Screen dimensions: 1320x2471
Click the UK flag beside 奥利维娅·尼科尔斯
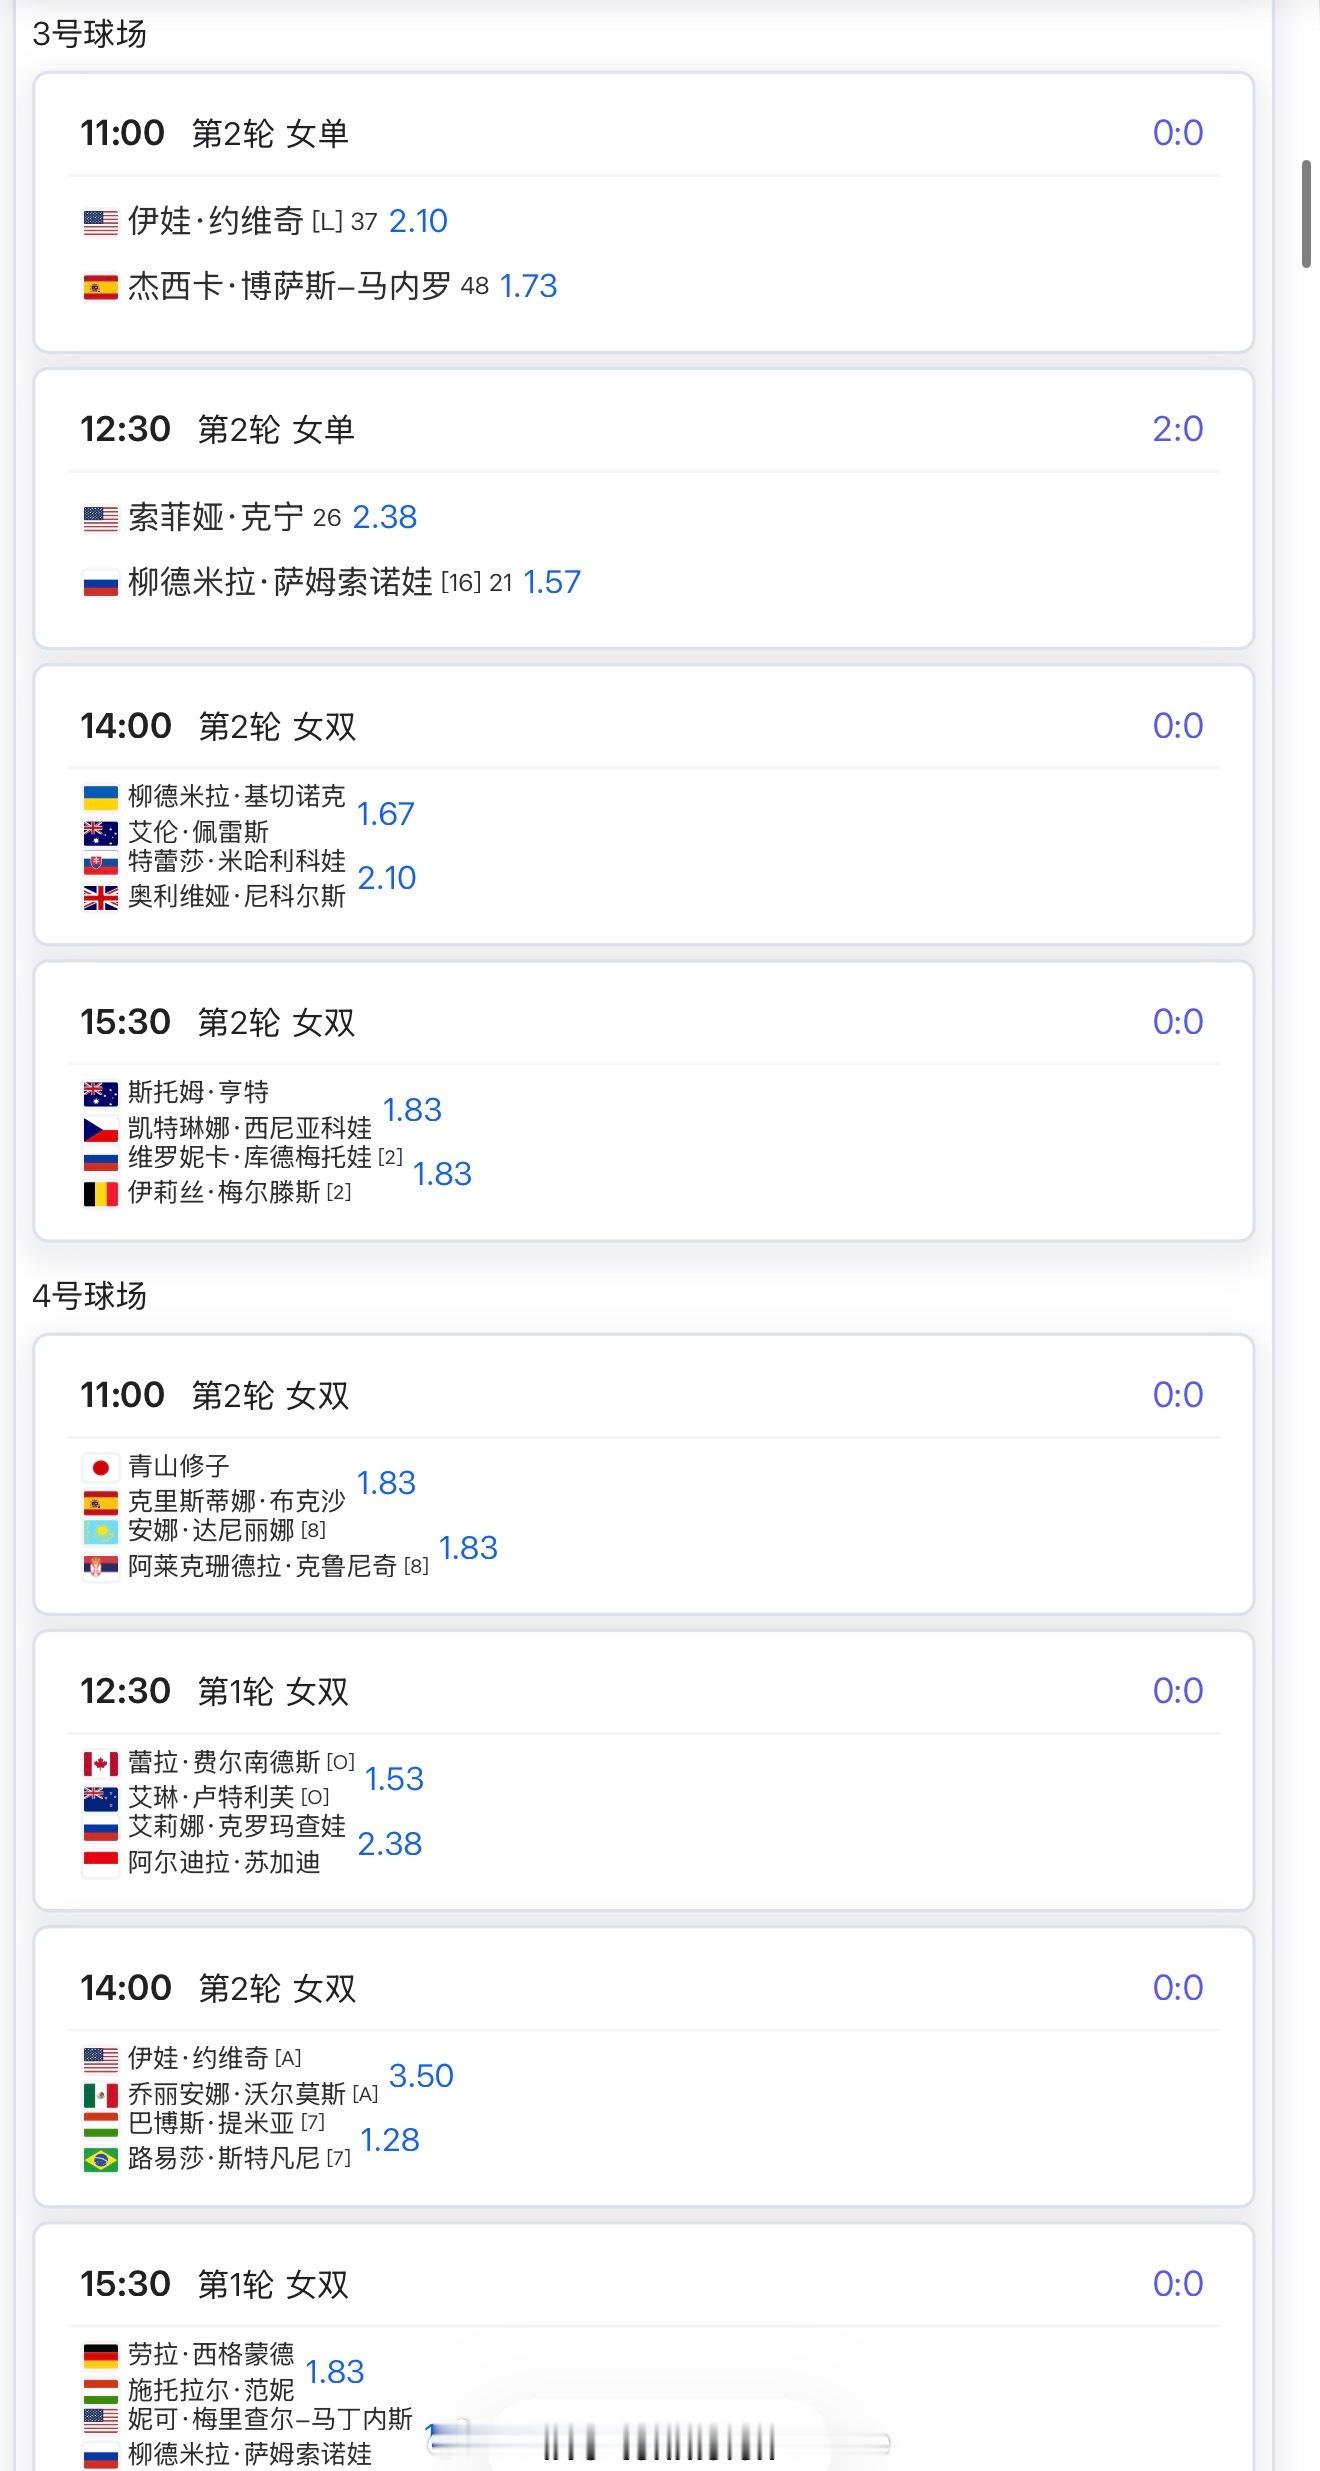click(x=100, y=897)
